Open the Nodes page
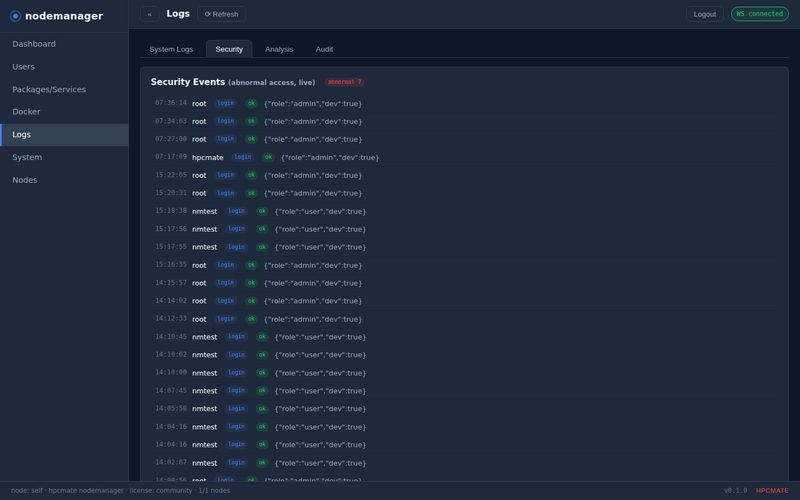800x500 pixels. (64, 180)
